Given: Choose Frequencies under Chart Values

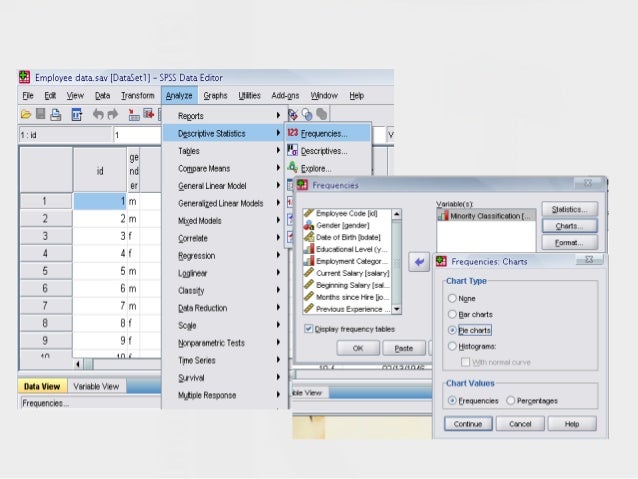Looking at the screenshot, I should [452, 400].
